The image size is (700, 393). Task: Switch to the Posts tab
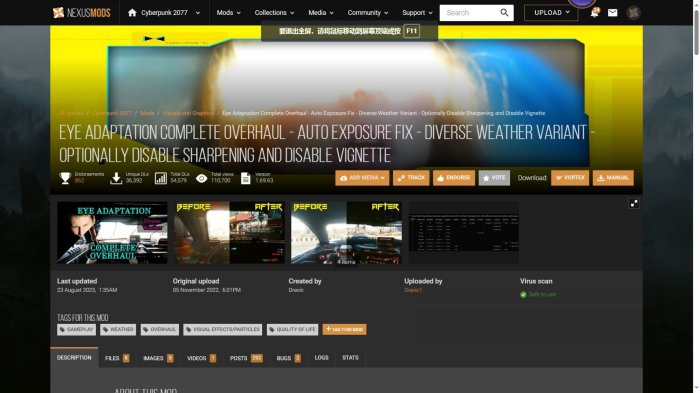(246, 358)
